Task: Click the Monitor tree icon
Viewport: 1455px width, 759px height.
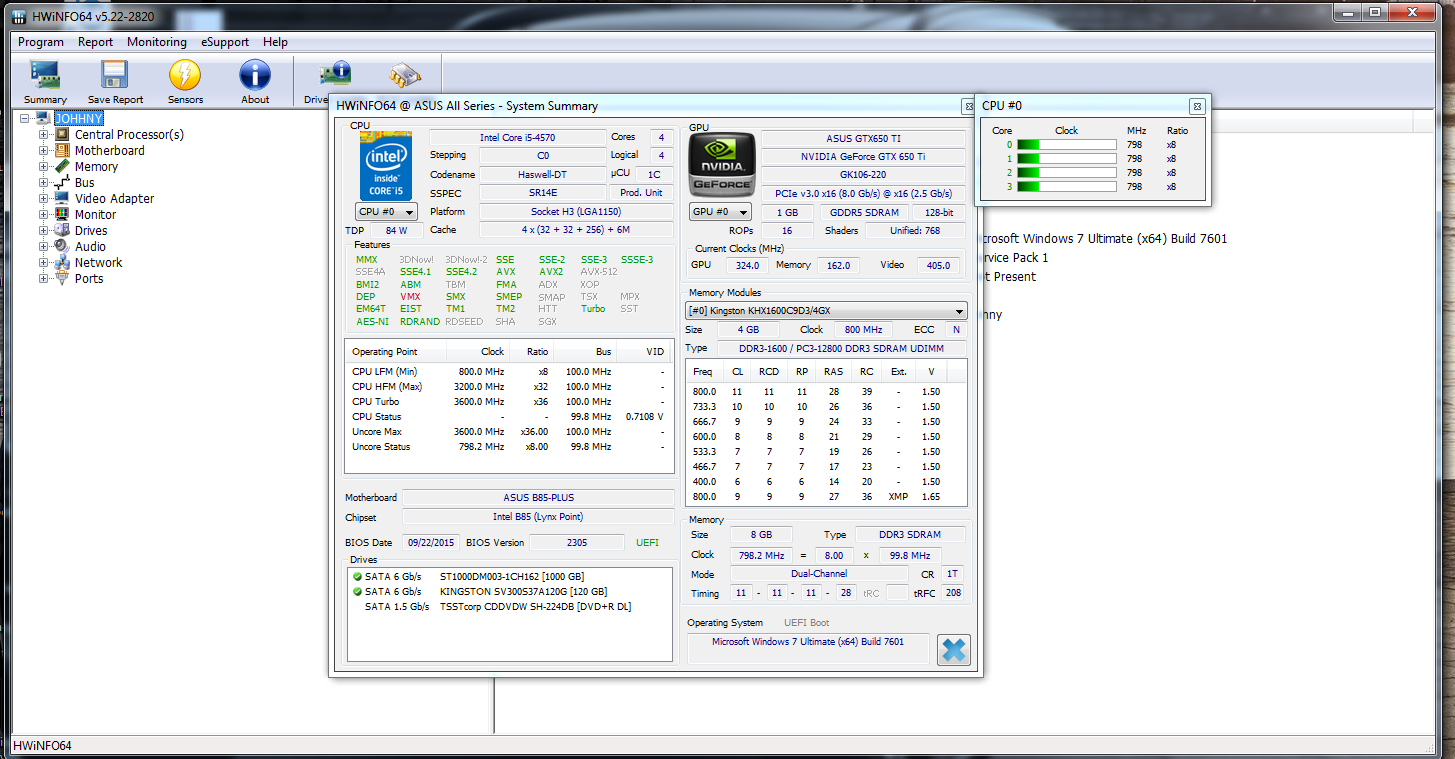Action: click(62, 214)
